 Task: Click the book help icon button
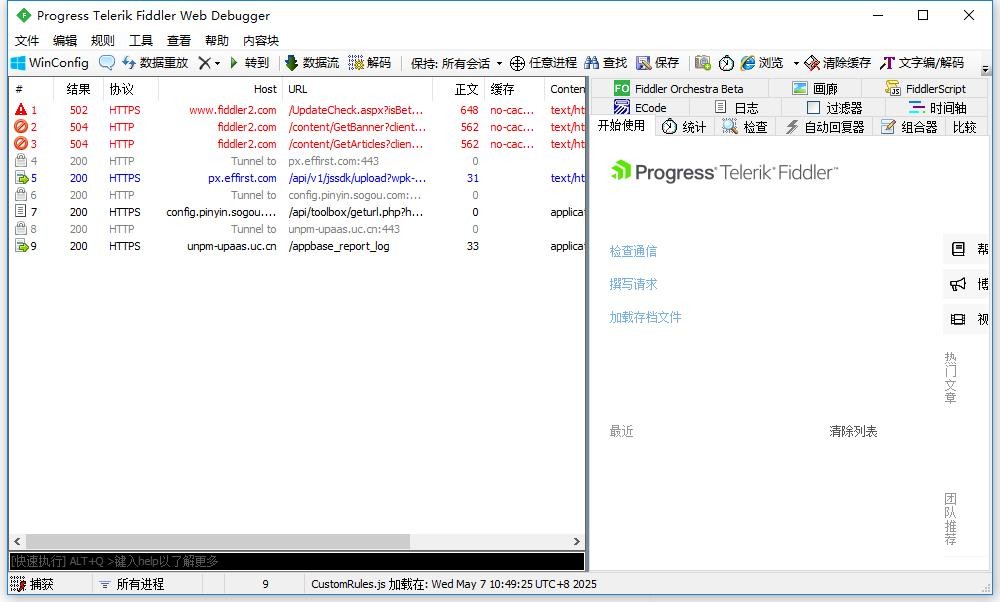[x=958, y=249]
